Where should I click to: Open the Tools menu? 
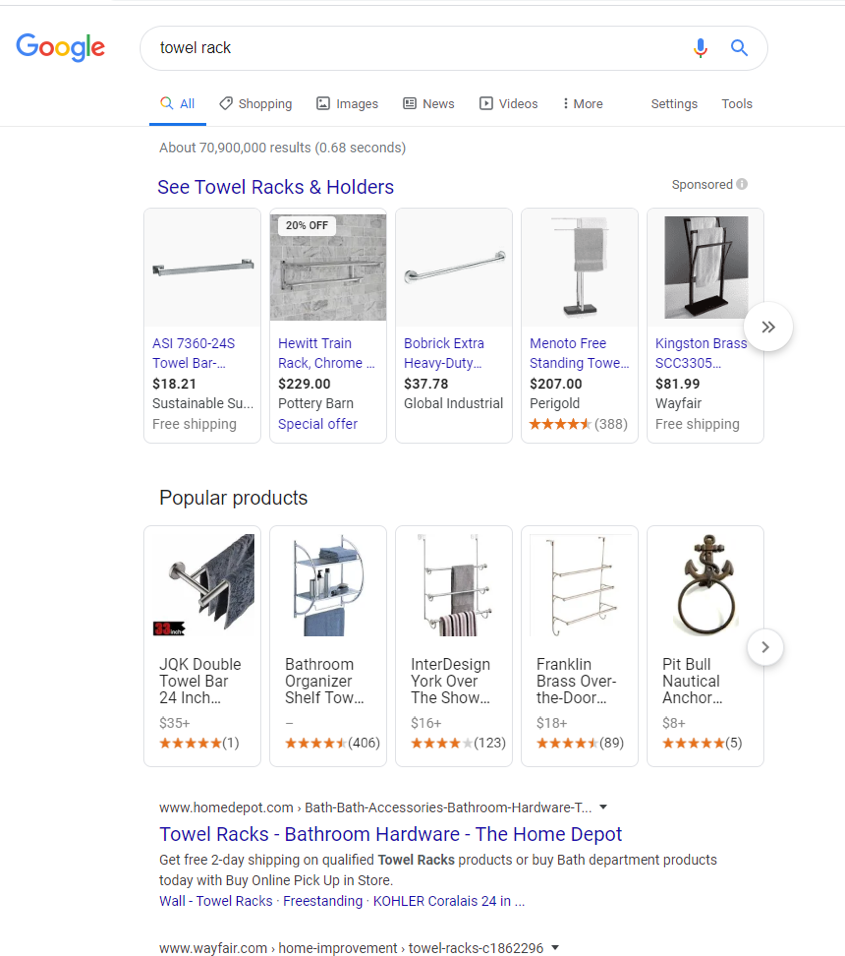[737, 104]
